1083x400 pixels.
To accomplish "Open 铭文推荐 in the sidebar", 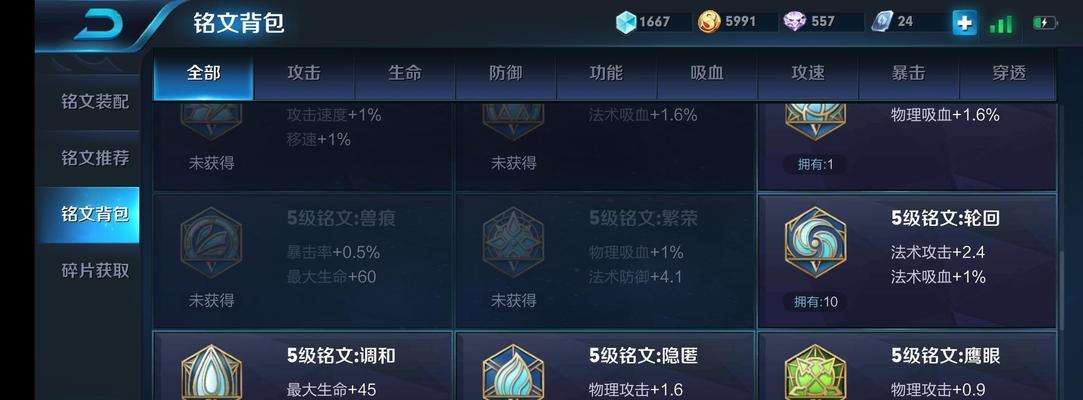I will [95, 158].
